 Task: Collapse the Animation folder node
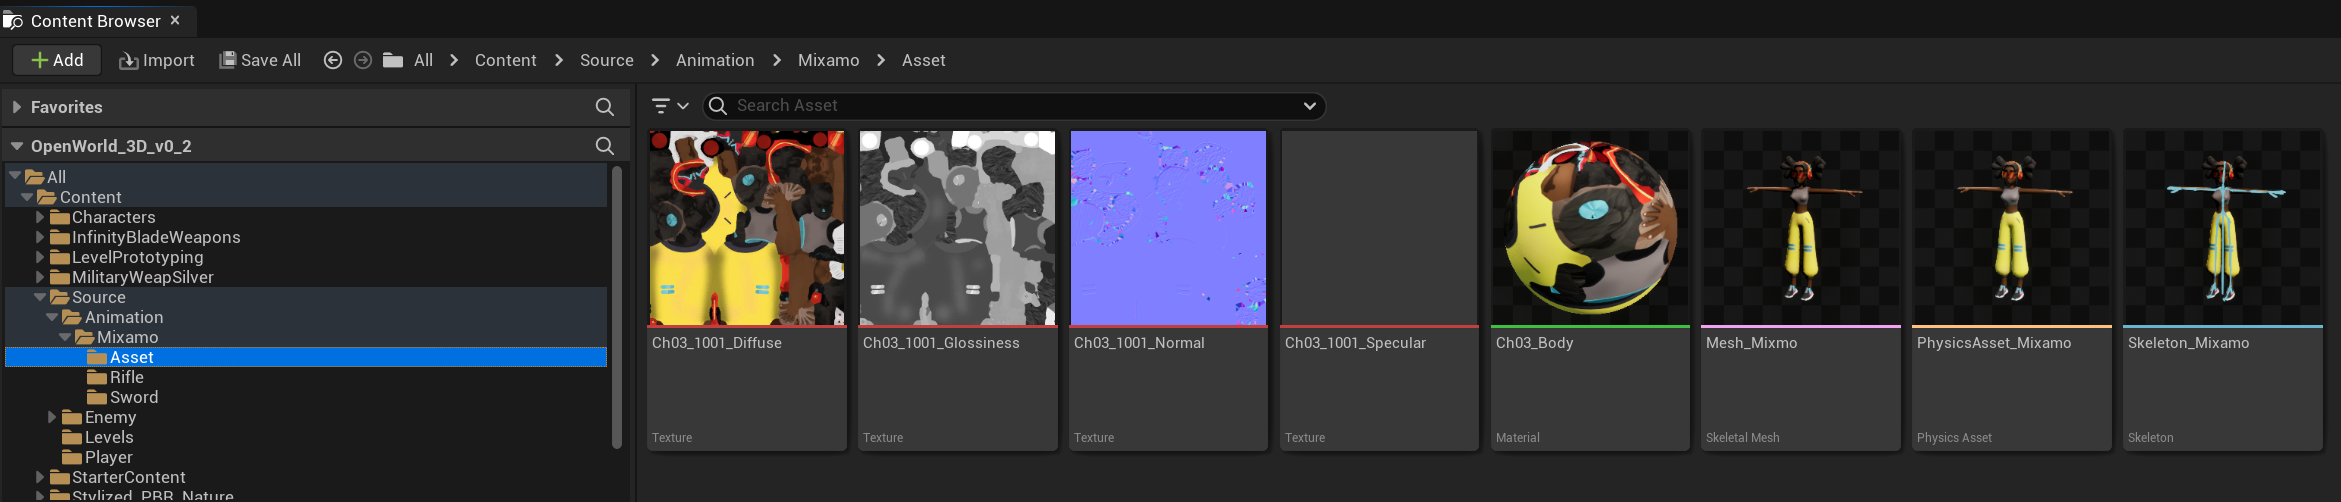pyautogui.click(x=52, y=317)
